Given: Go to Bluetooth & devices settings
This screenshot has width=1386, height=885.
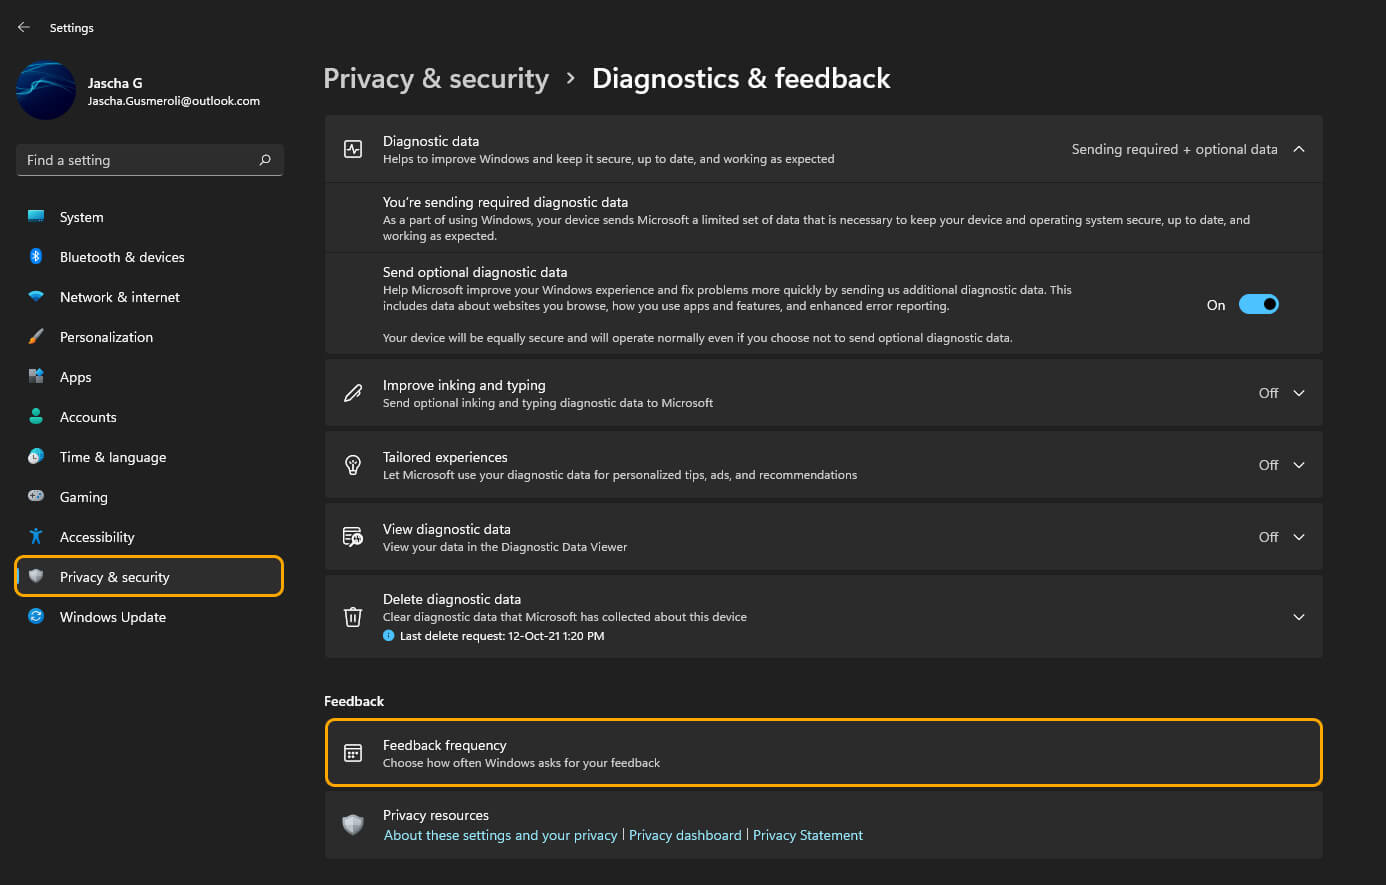Looking at the screenshot, I should [x=149, y=257].
